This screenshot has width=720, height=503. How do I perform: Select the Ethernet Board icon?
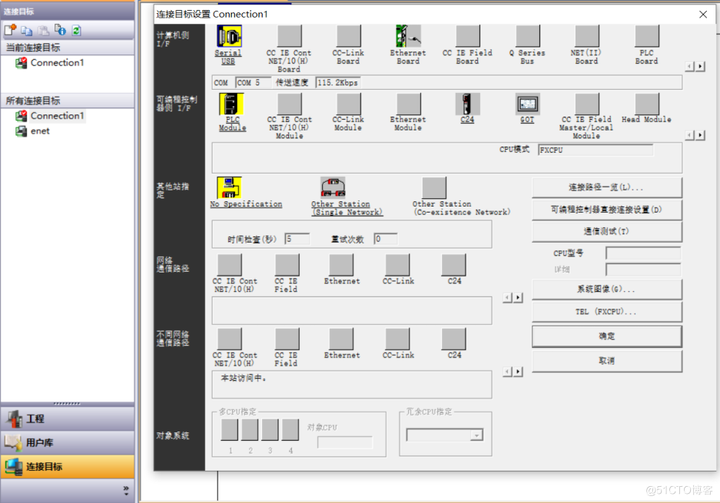pyautogui.click(x=408, y=36)
